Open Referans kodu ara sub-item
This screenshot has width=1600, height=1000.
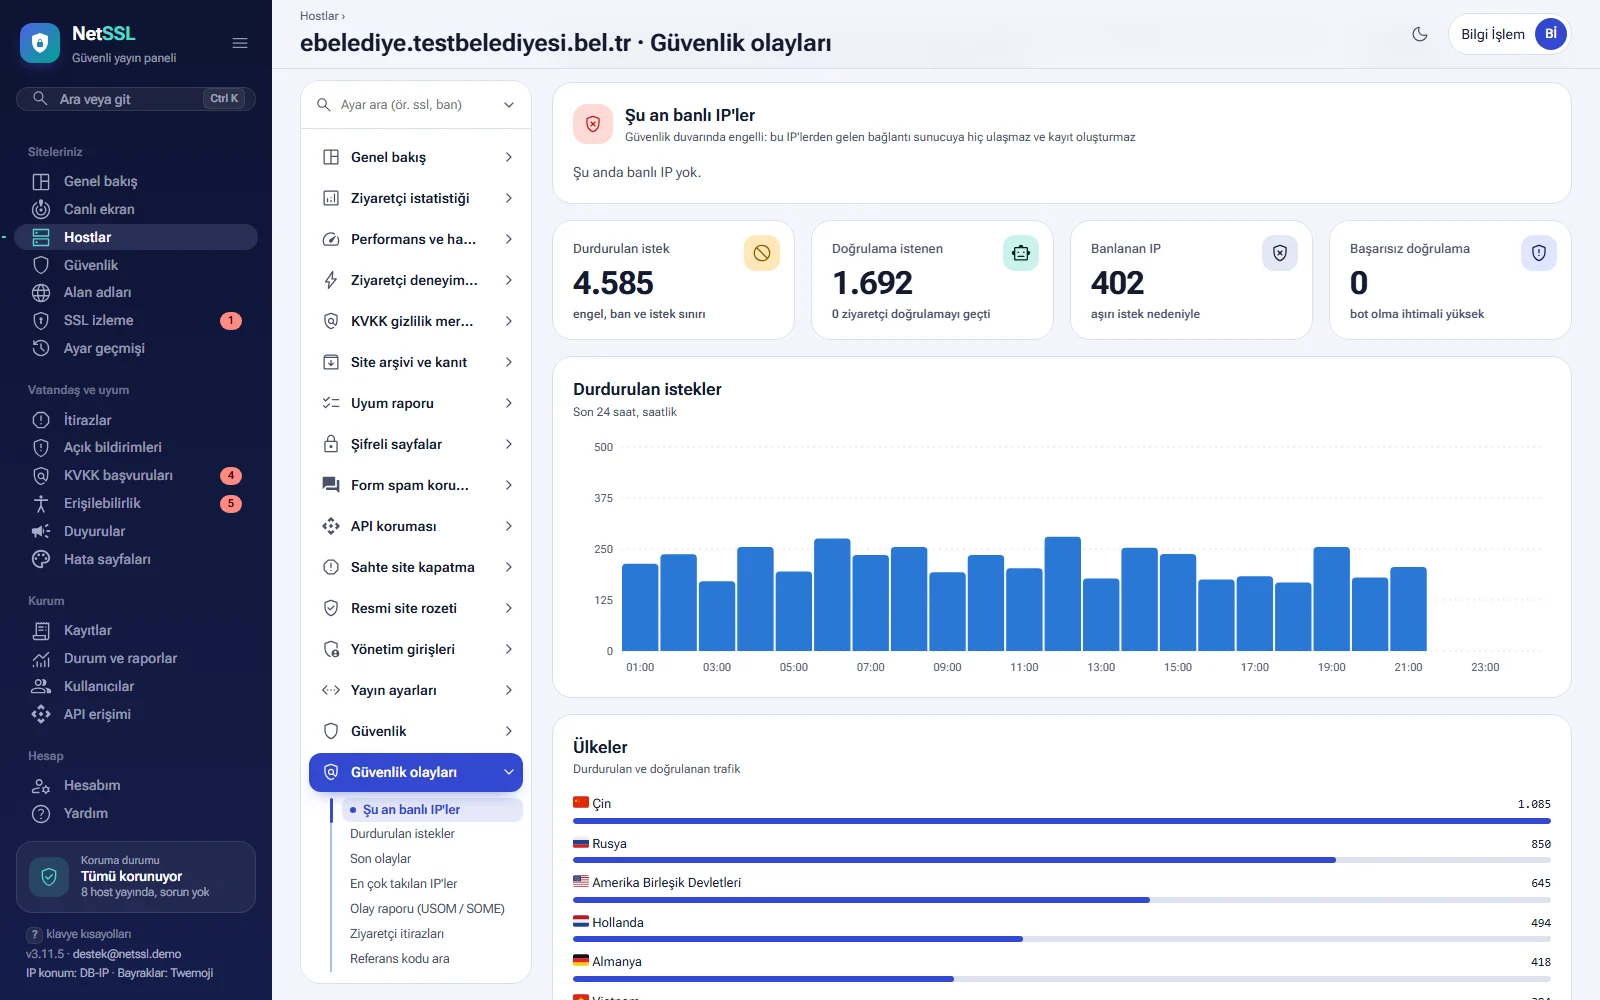click(399, 959)
